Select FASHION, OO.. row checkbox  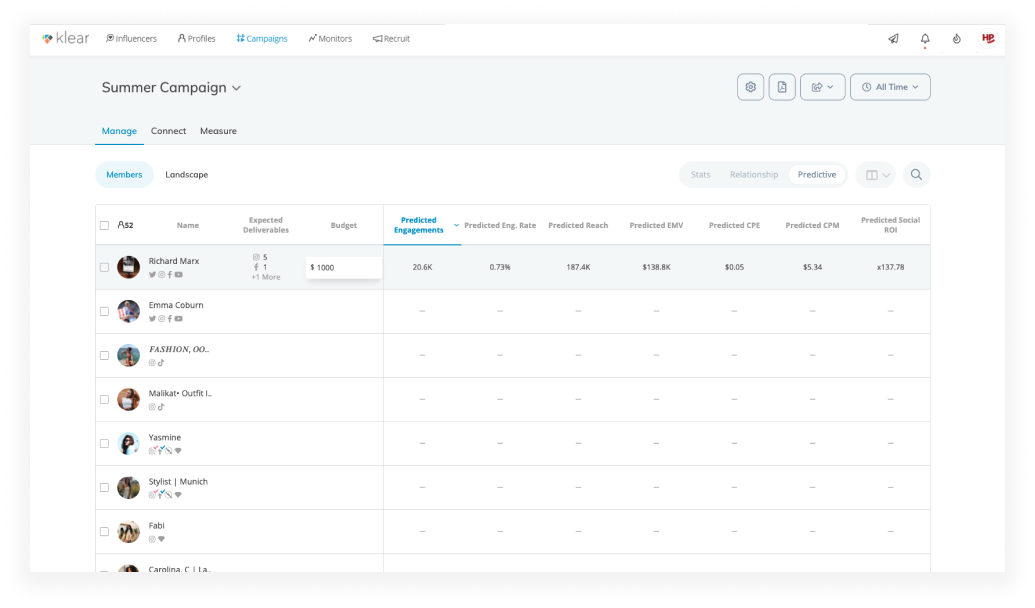(x=104, y=355)
